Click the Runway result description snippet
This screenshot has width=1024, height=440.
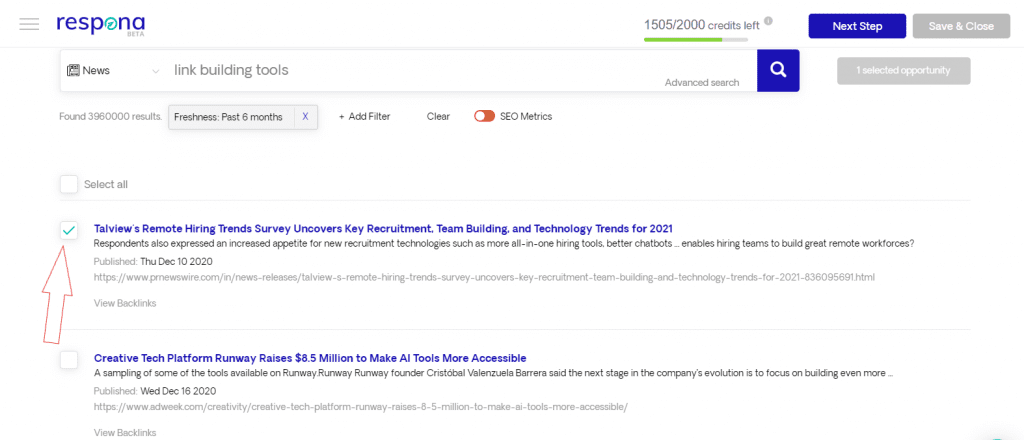coord(493,373)
